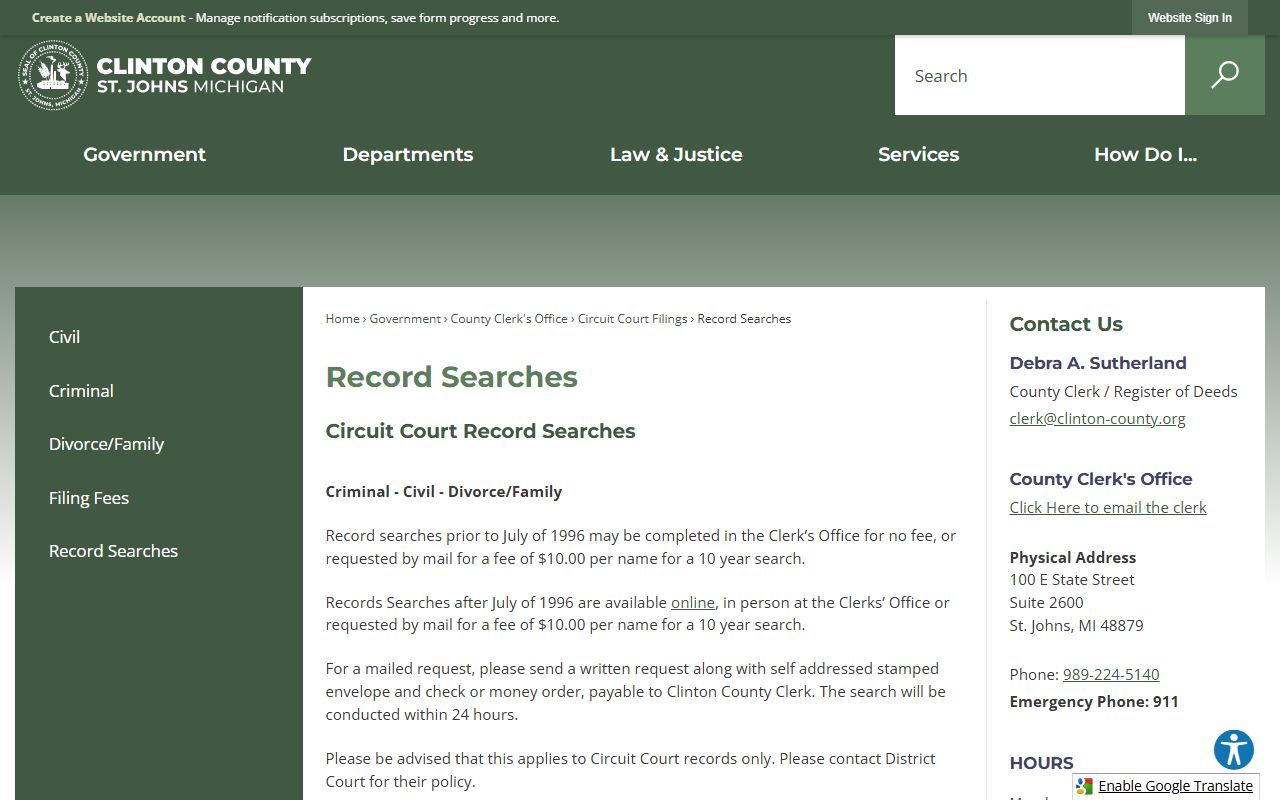
Task: Go to Circuit Court Filings breadcrumb
Action: (x=632, y=319)
